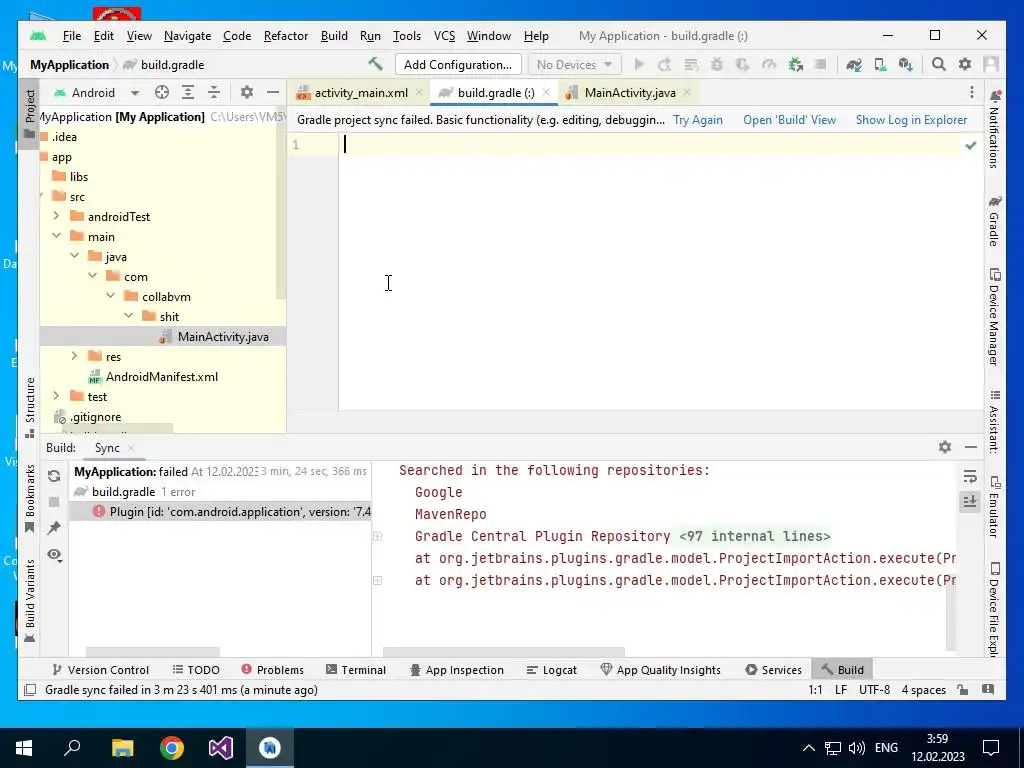Open the VCS menu
Screen dimensions: 1024x768
point(444,36)
